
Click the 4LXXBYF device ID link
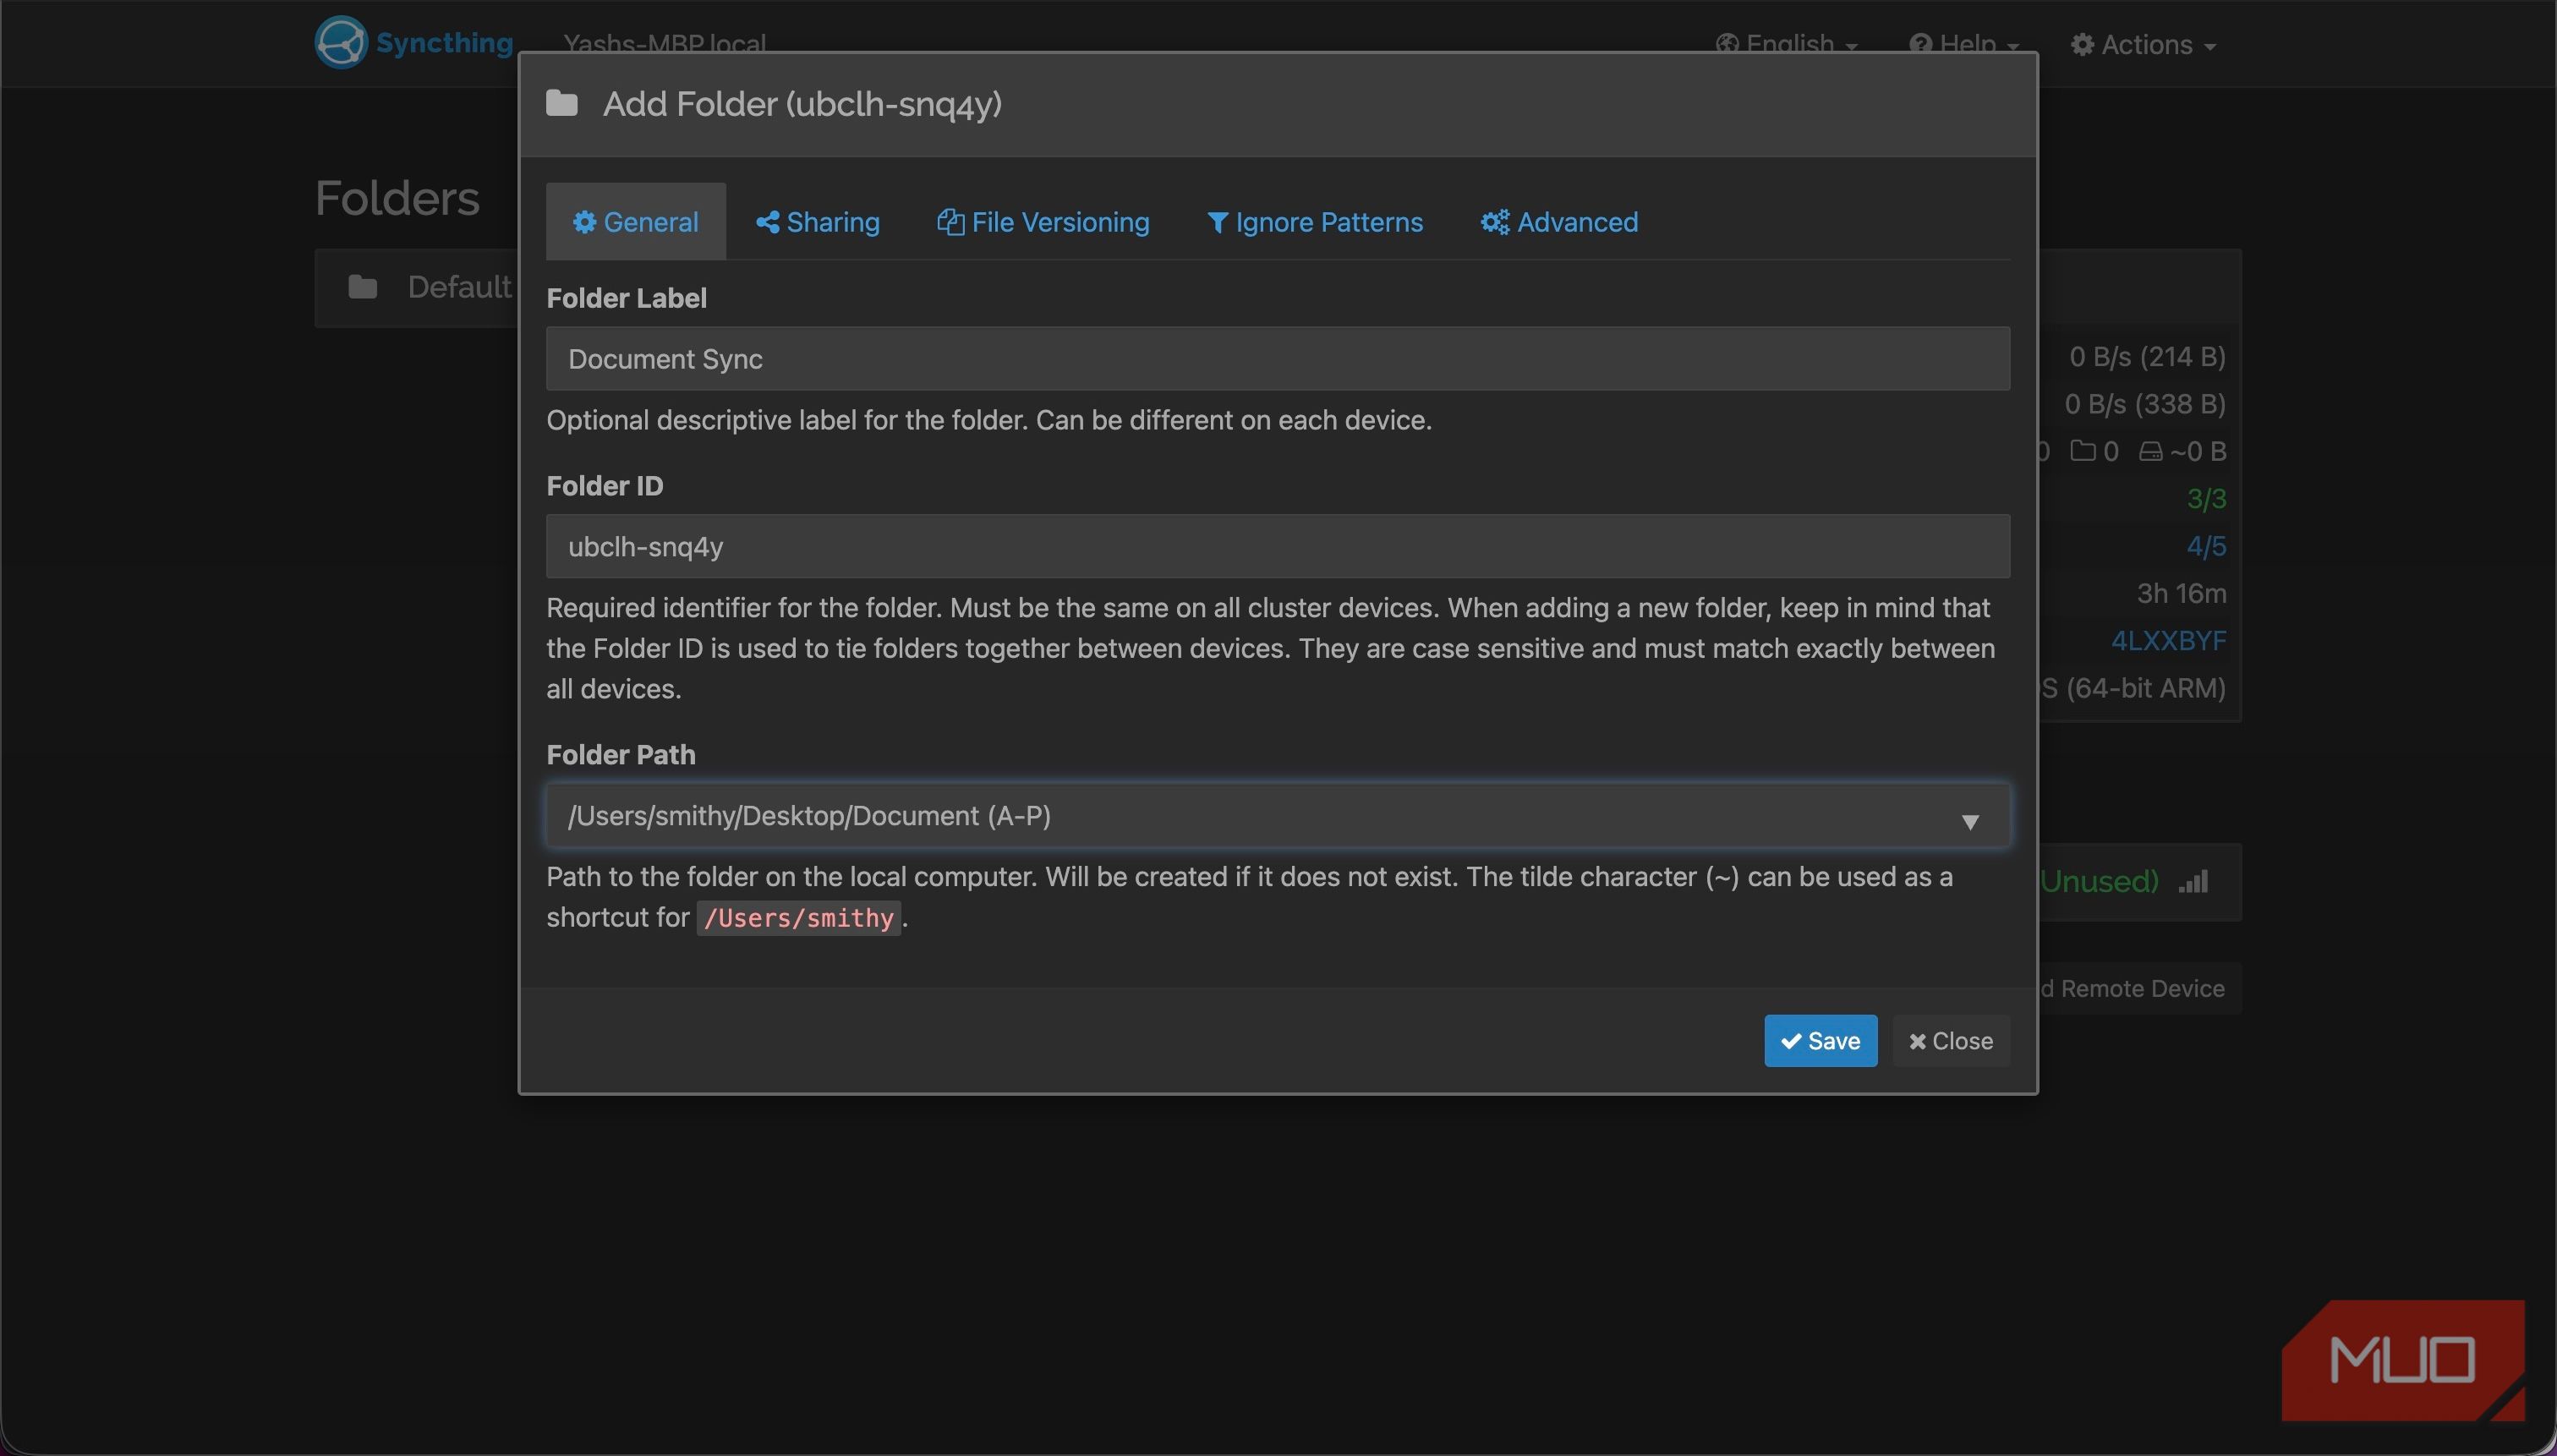click(2168, 641)
